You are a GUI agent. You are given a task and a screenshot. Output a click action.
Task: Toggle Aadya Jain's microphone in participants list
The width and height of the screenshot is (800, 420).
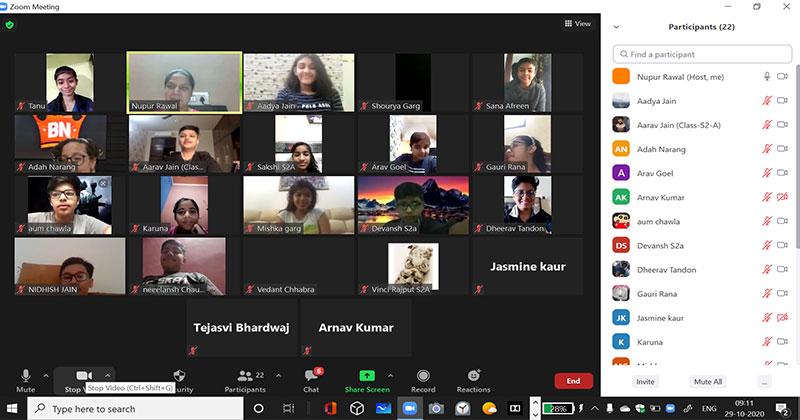pyautogui.click(x=768, y=100)
